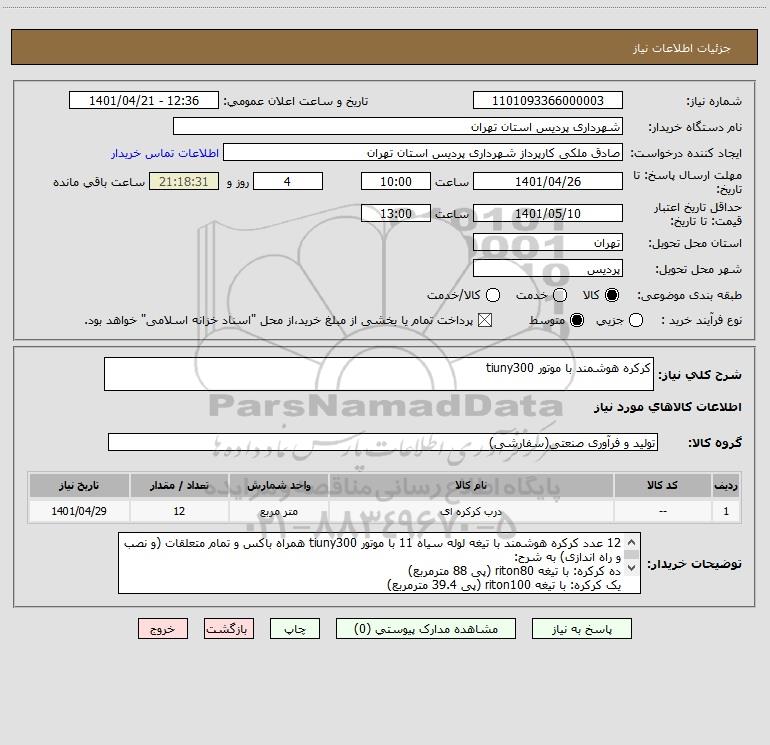This screenshot has width=770, height=745.
Task: Click the چاپ print button
Action: [295, 629]
